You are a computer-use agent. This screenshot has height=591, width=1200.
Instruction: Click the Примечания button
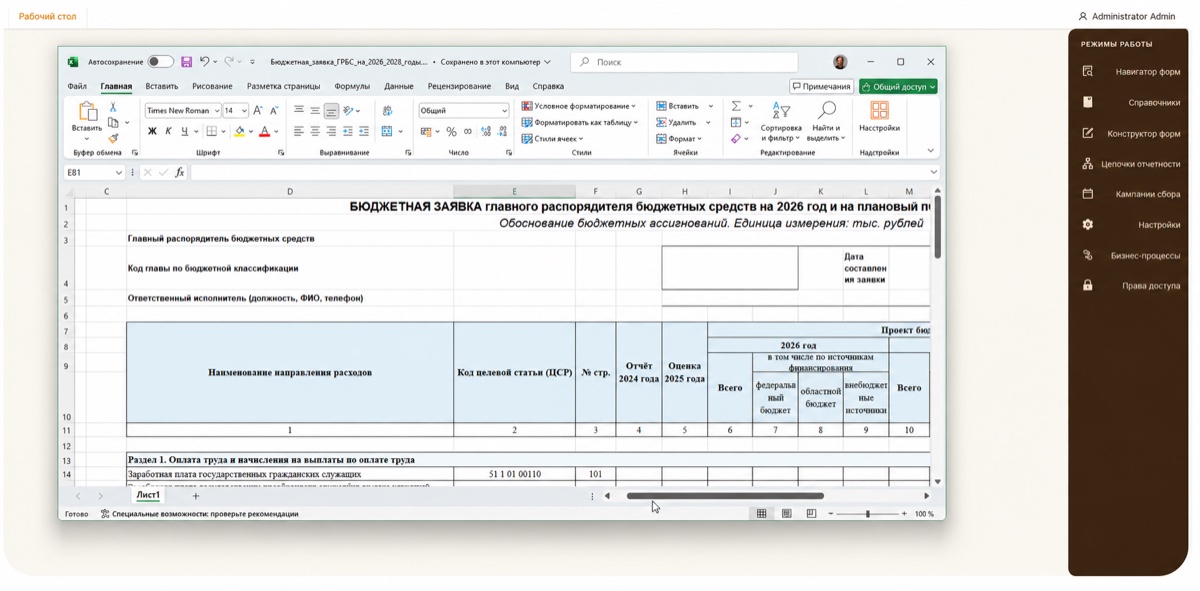(821, 87)
